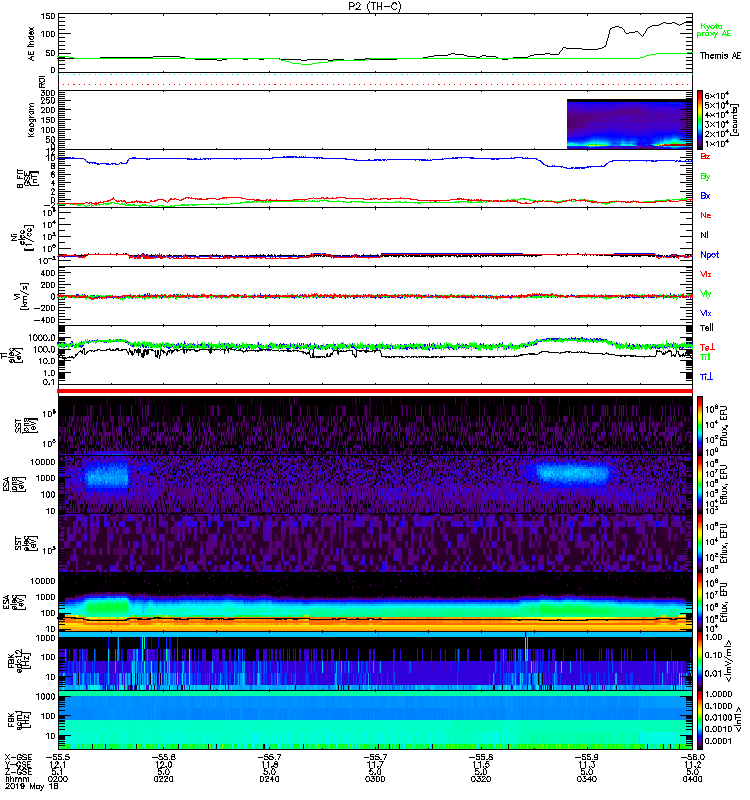750x800 pixels.
Task: Select the black Te parallel legend label
Action: pos(706,328)
